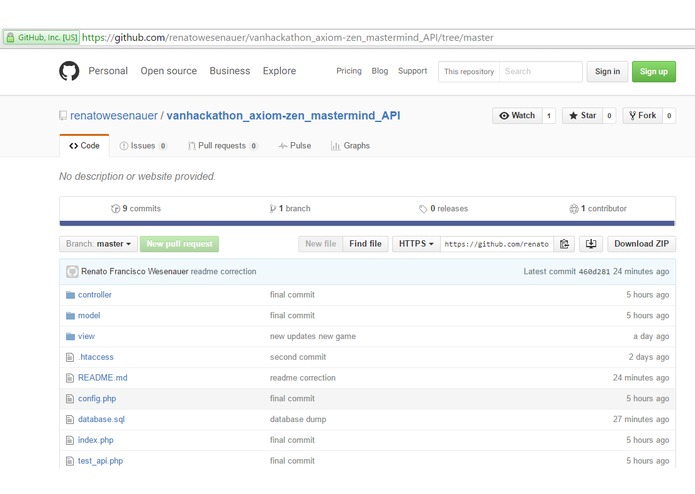Viewport: 695px width, 494px height.
Task: Click the view folder icon
Action: click(x=70, y=337)
